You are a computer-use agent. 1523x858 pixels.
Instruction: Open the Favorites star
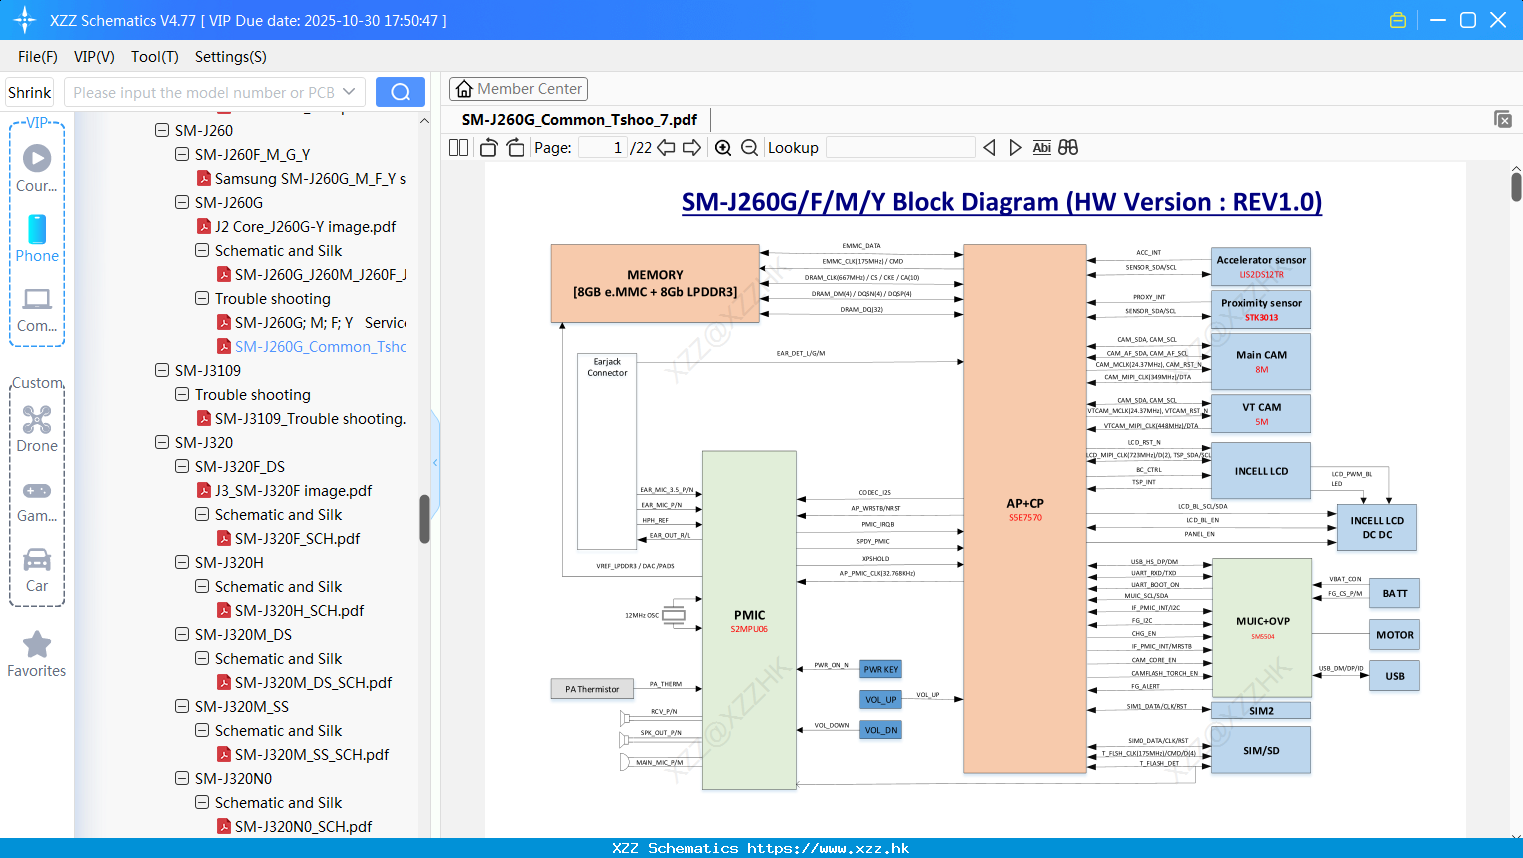pyautogui.click(x=37, y=654)
